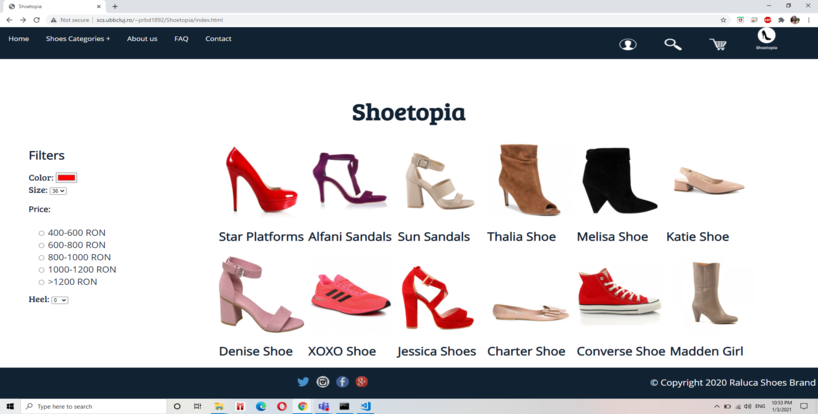This screenshot has height=414, width=818.
Task: Click the red Converse sneaker image
Action: (619, 291)
